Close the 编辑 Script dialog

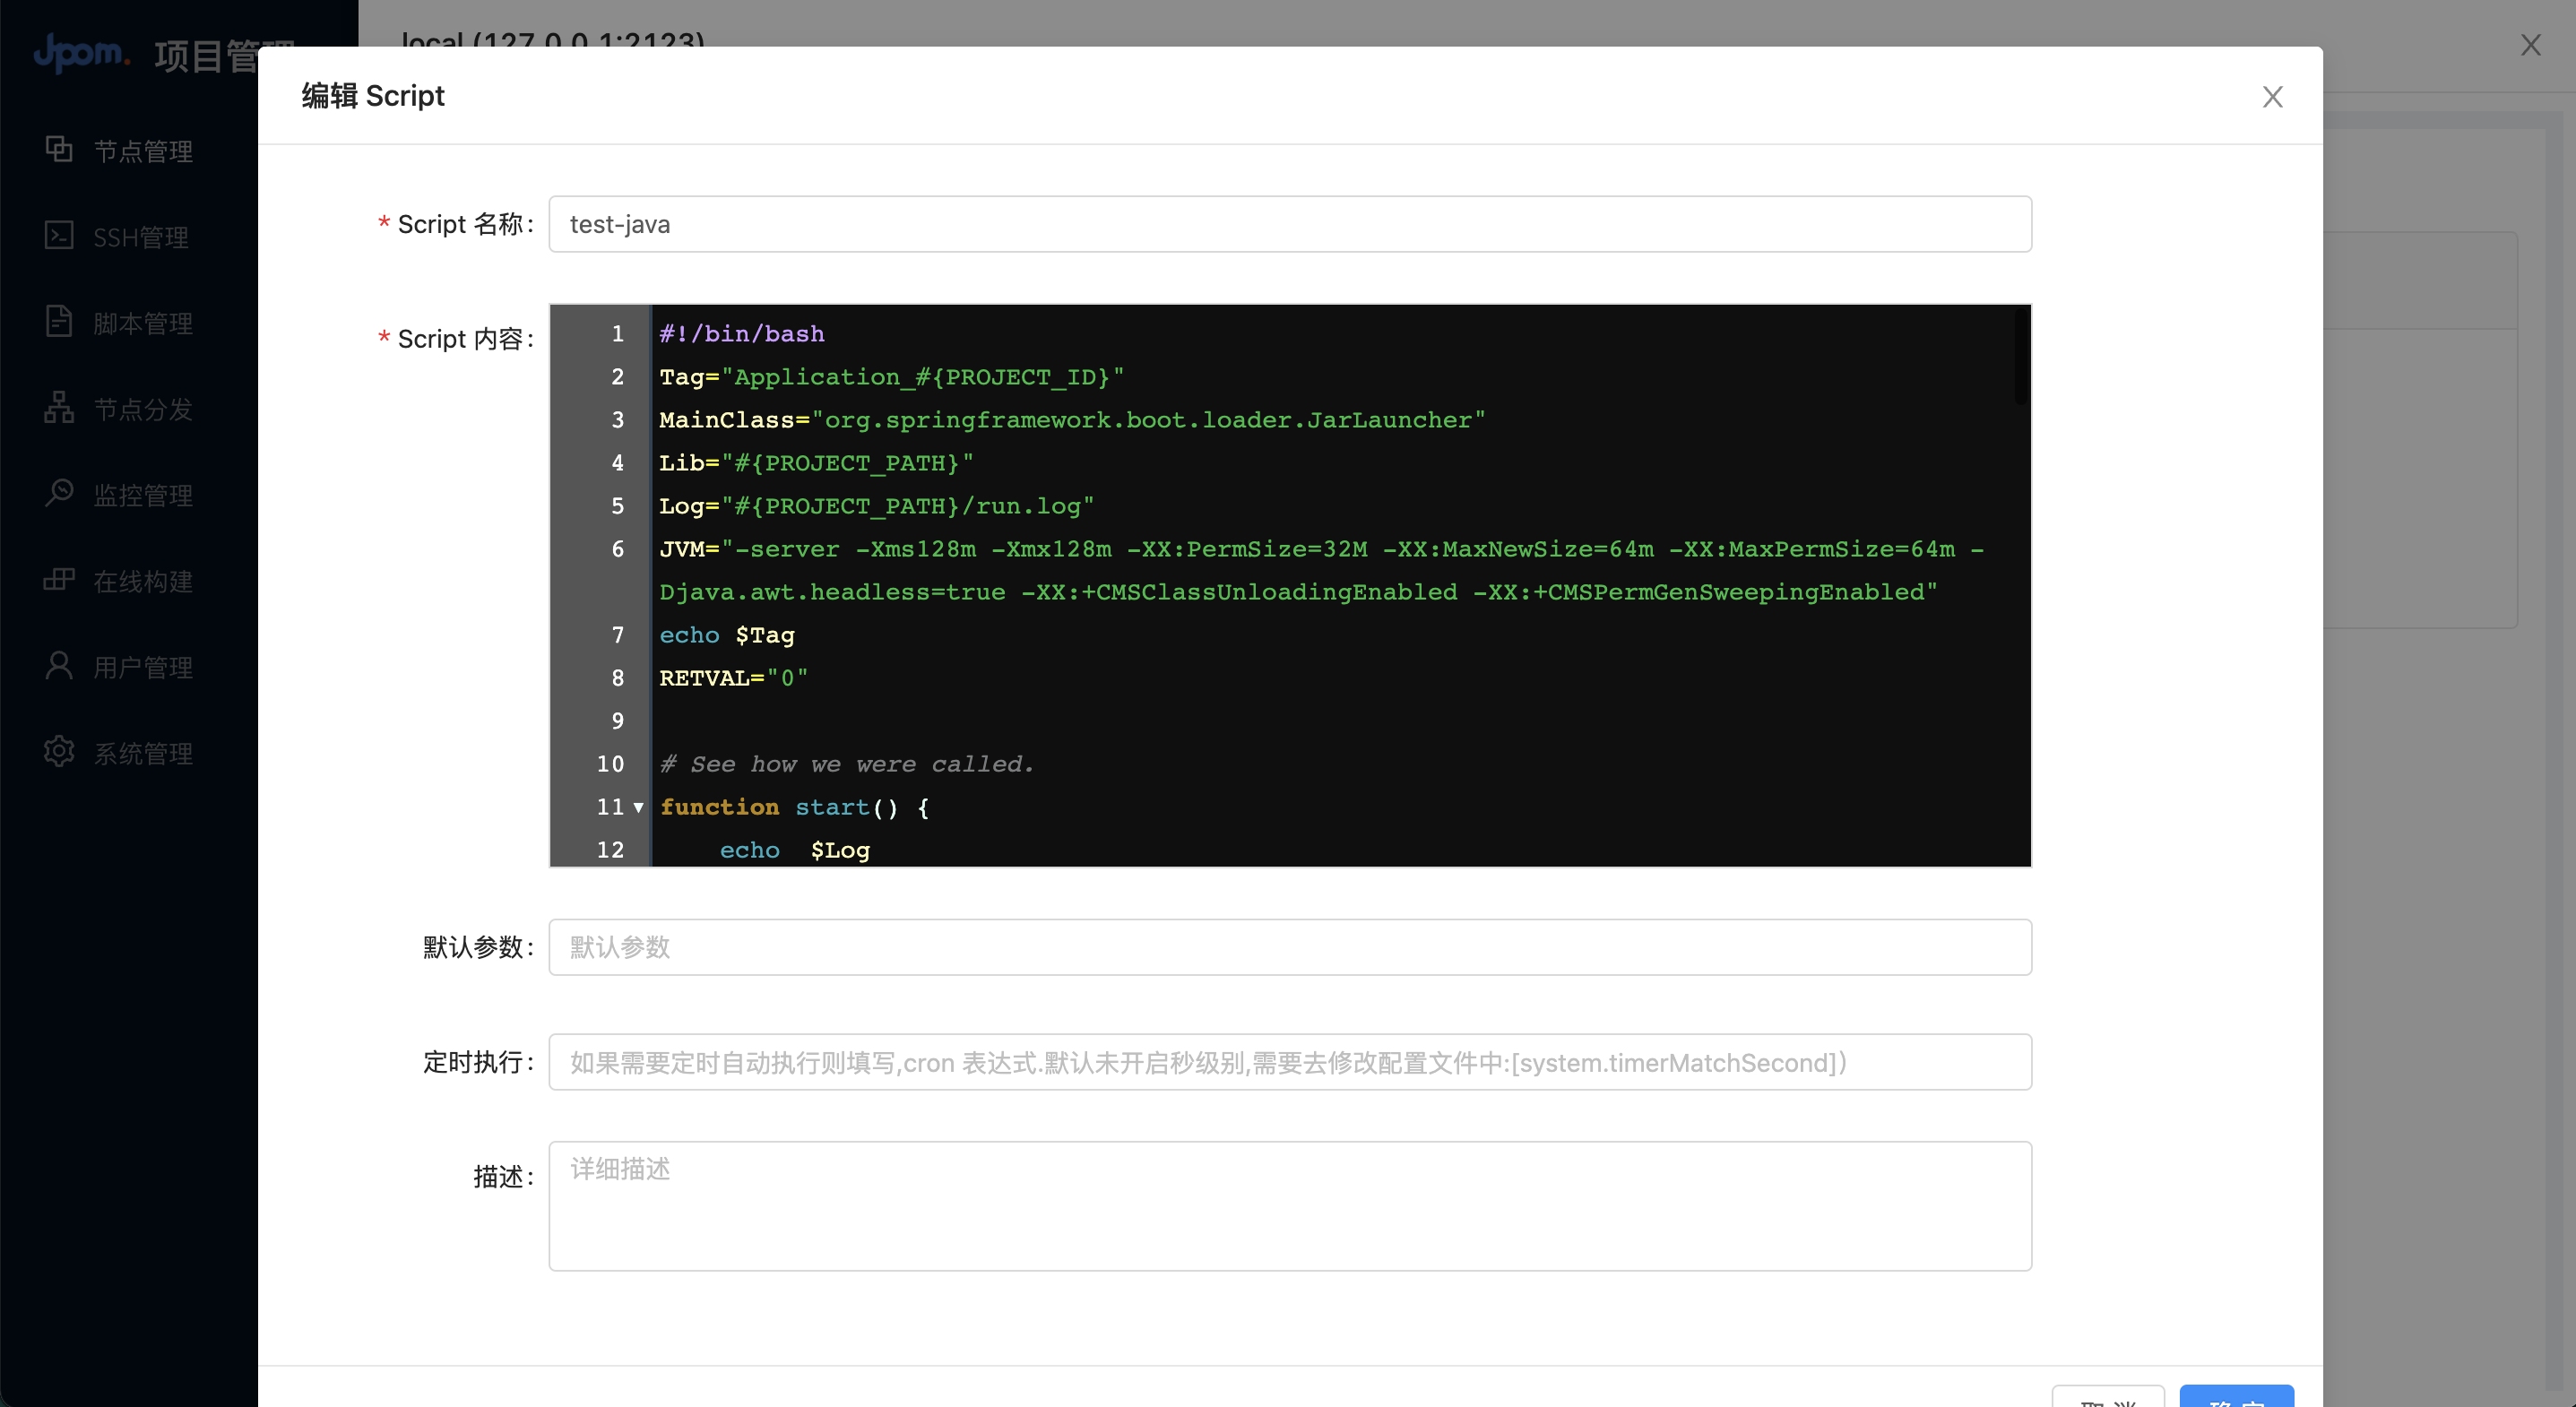pyautogui.click(x=2272, y=96)
